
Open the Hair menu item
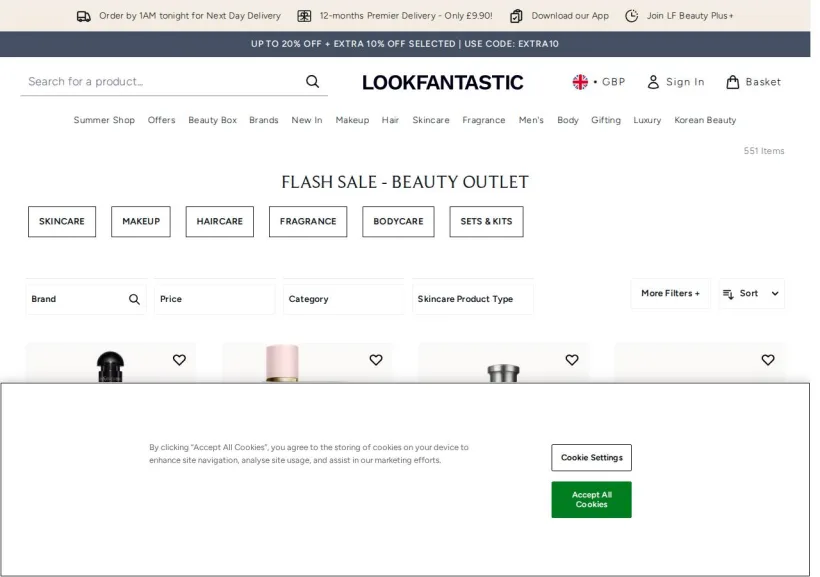(390, 120)
